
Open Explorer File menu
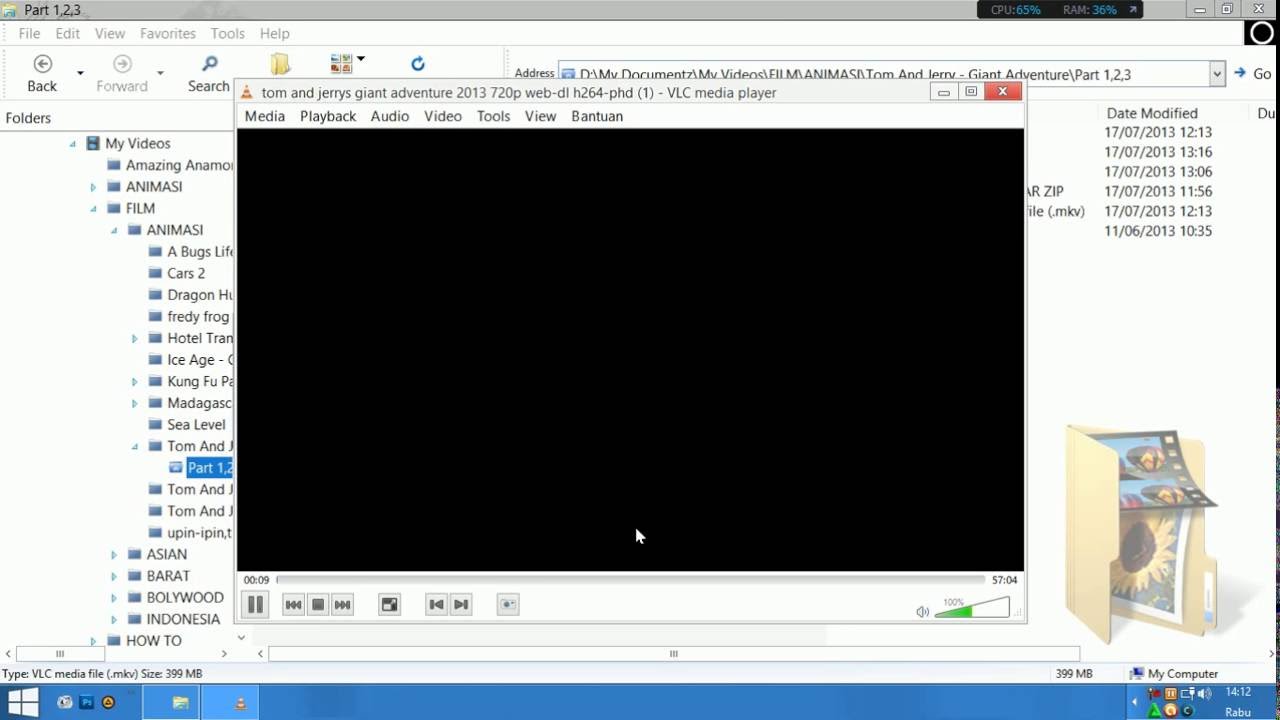[30, 33]
